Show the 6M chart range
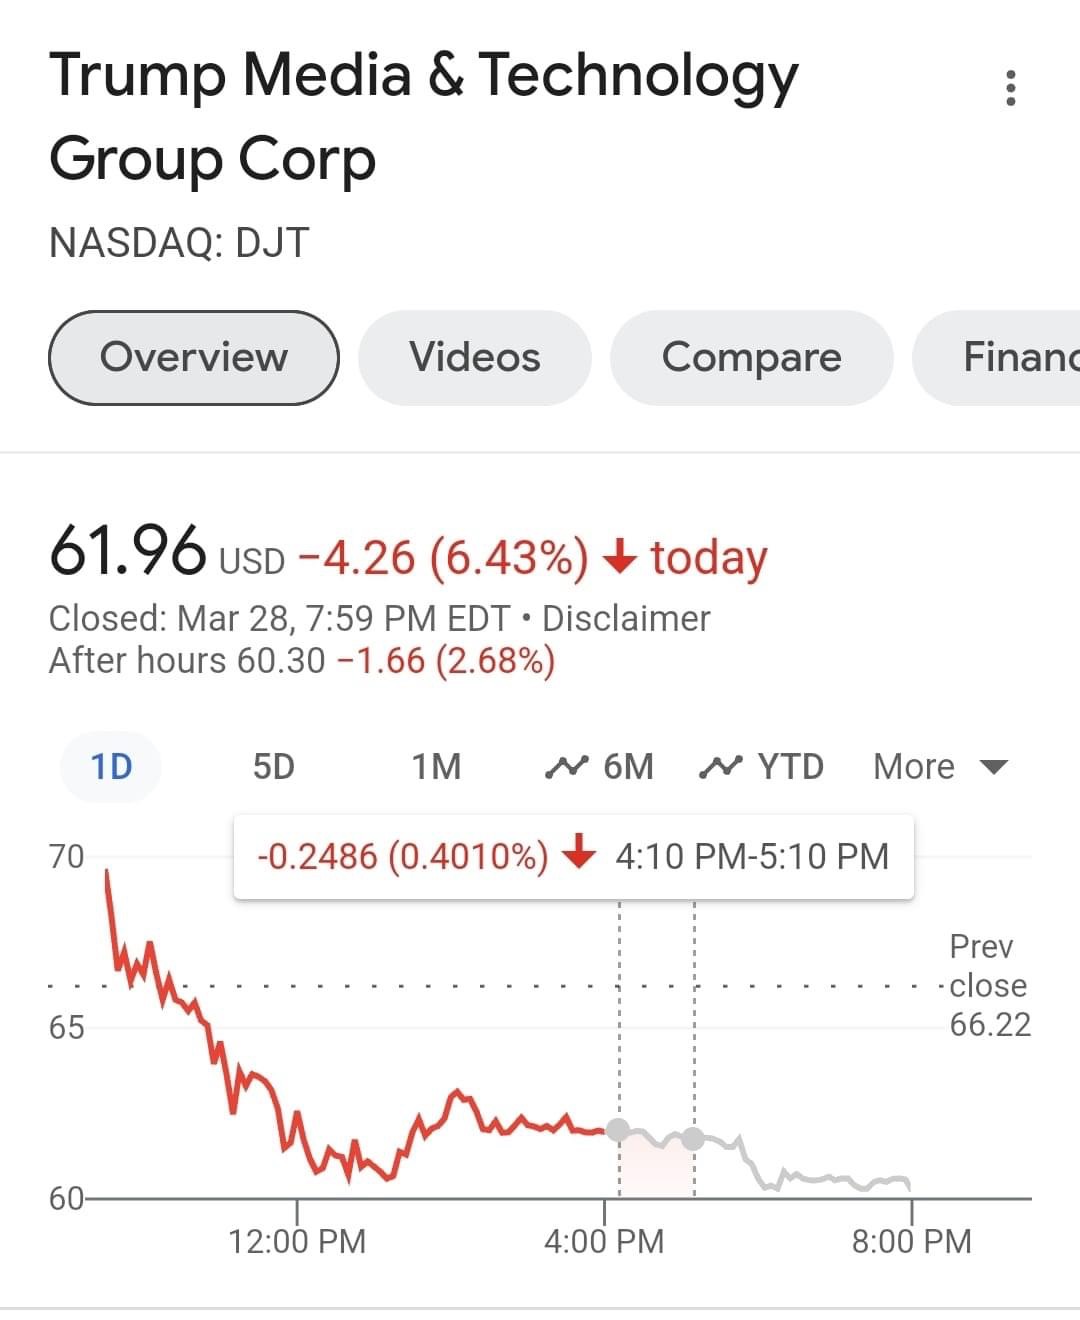 (600, 767)
